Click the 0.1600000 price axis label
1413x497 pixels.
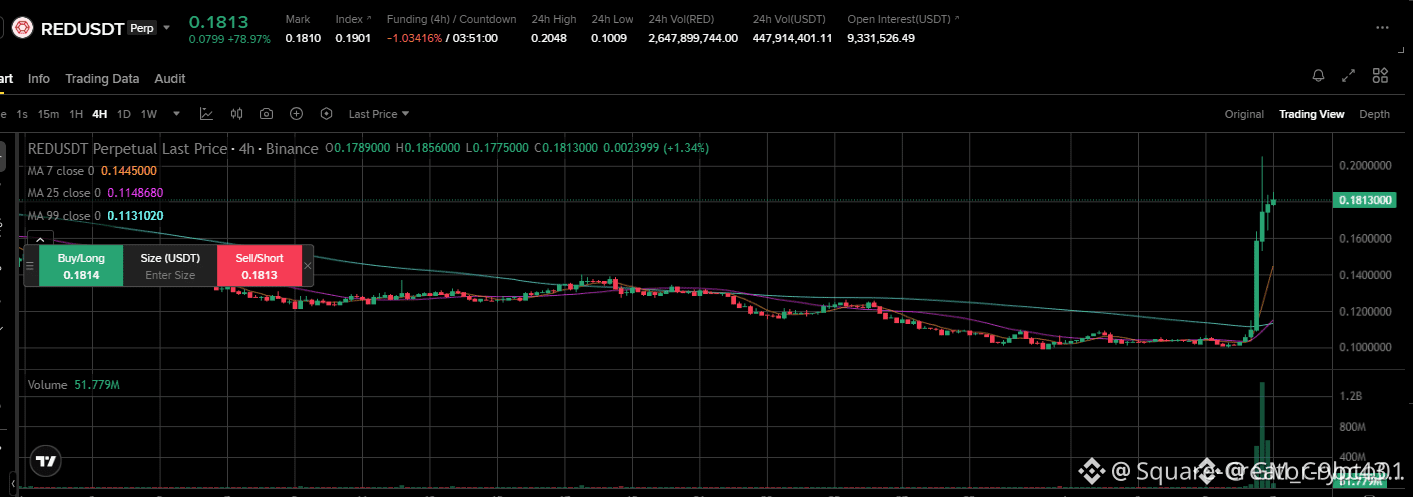point(1367,238)
